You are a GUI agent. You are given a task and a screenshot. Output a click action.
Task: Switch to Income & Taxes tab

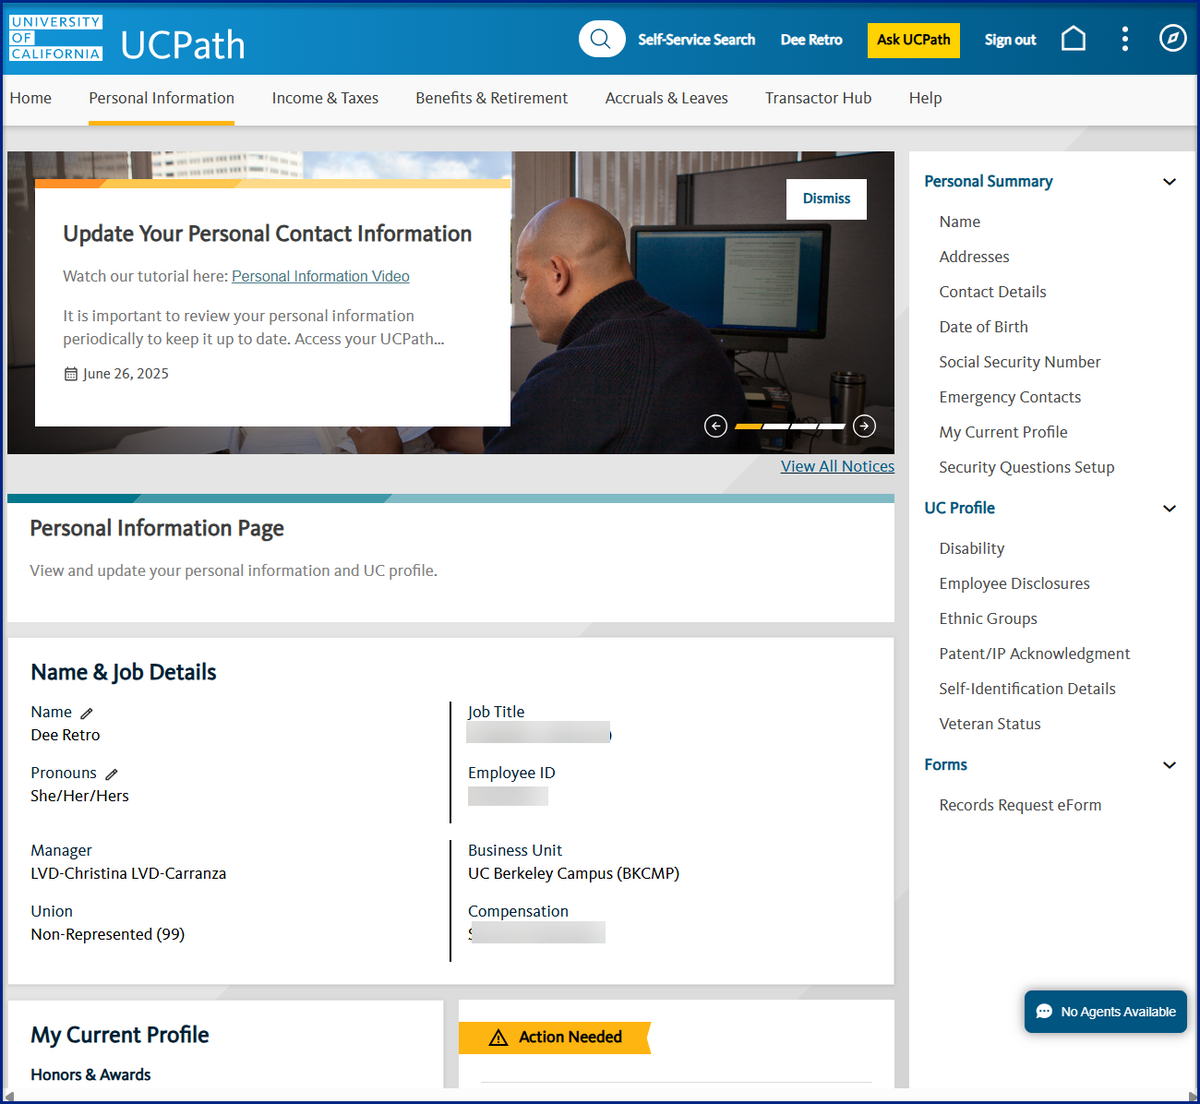click(325, 98)
